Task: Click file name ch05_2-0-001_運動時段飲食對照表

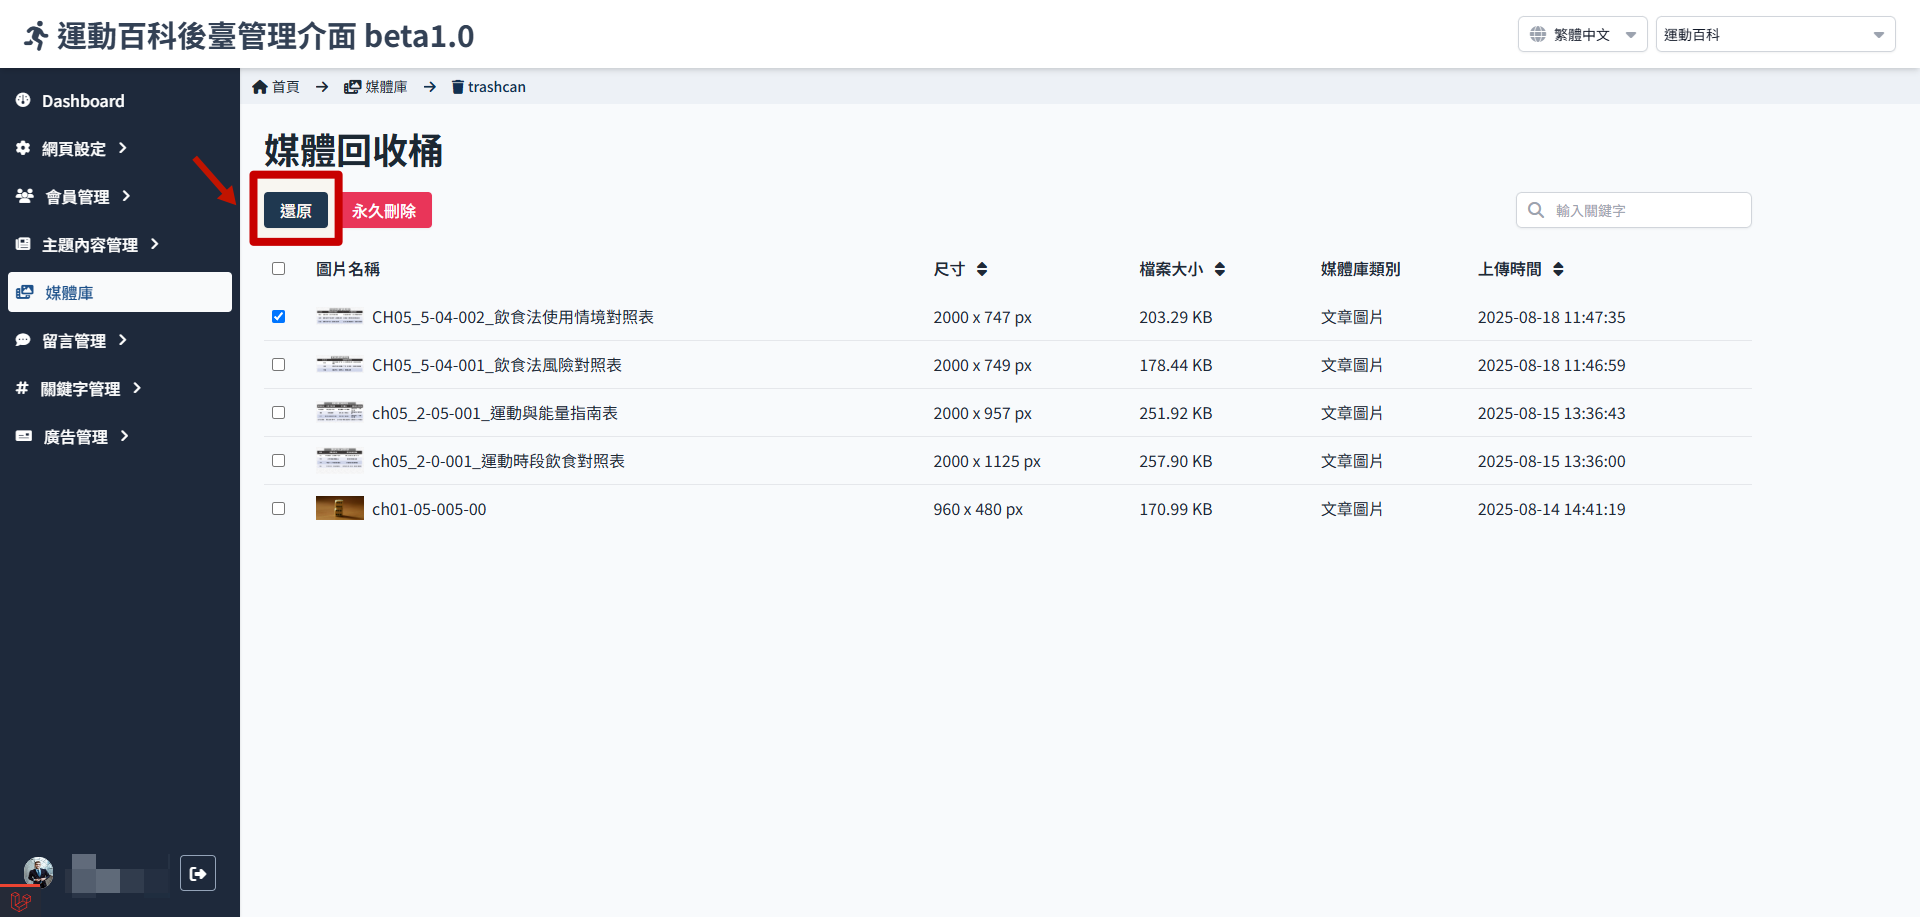Action: tap(498, 461)
